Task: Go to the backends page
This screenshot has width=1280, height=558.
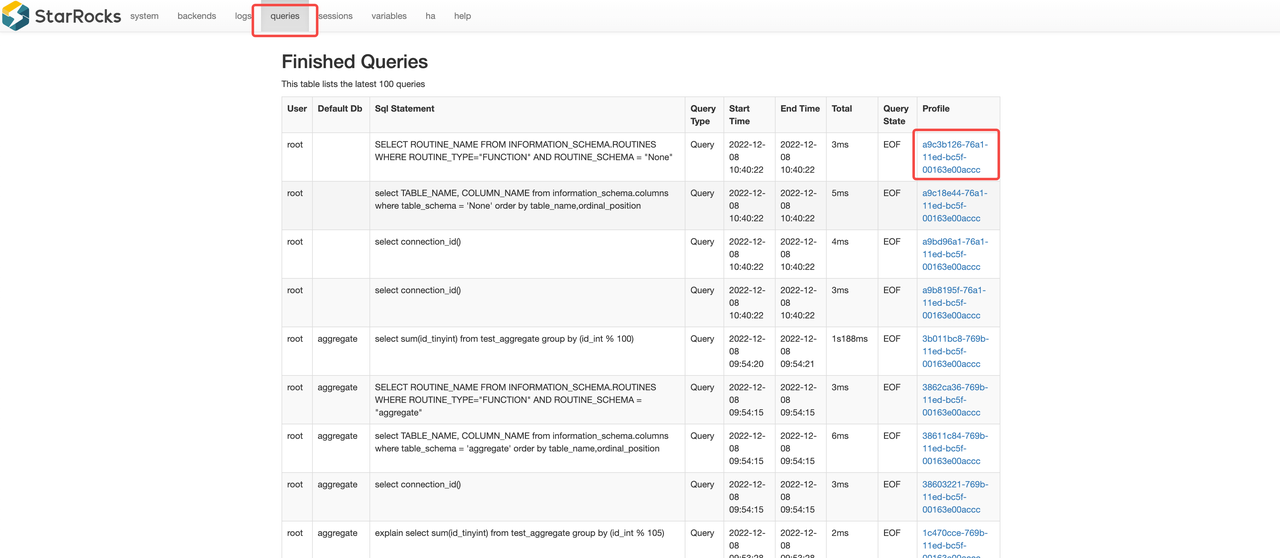Action: 196,16
